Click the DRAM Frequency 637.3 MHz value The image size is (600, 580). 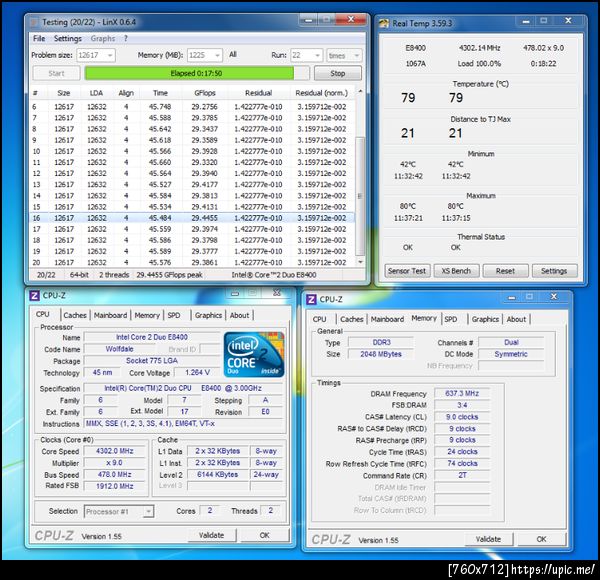[x=462, y=393]
